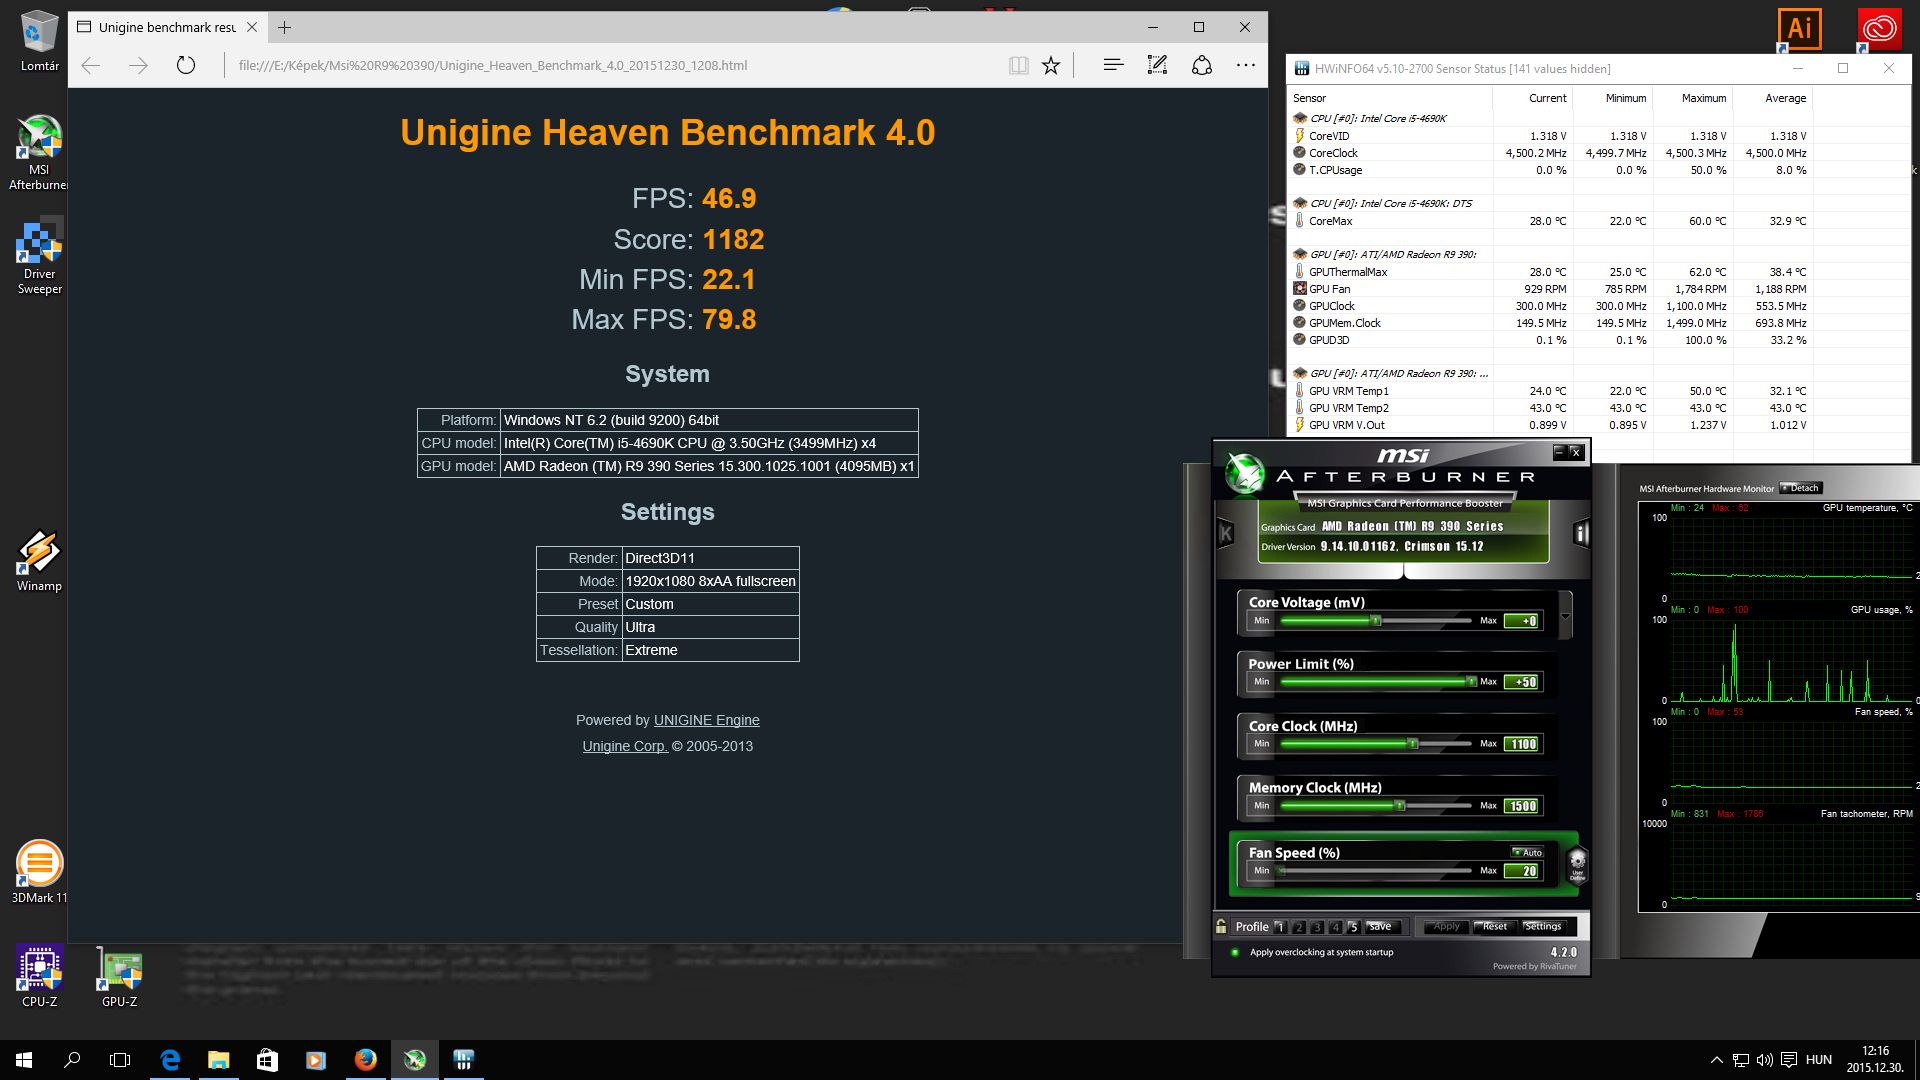Screen dimensions: 1920x1080
Task: Reset Afterburner overclock values
Action: click(1495, 926)
